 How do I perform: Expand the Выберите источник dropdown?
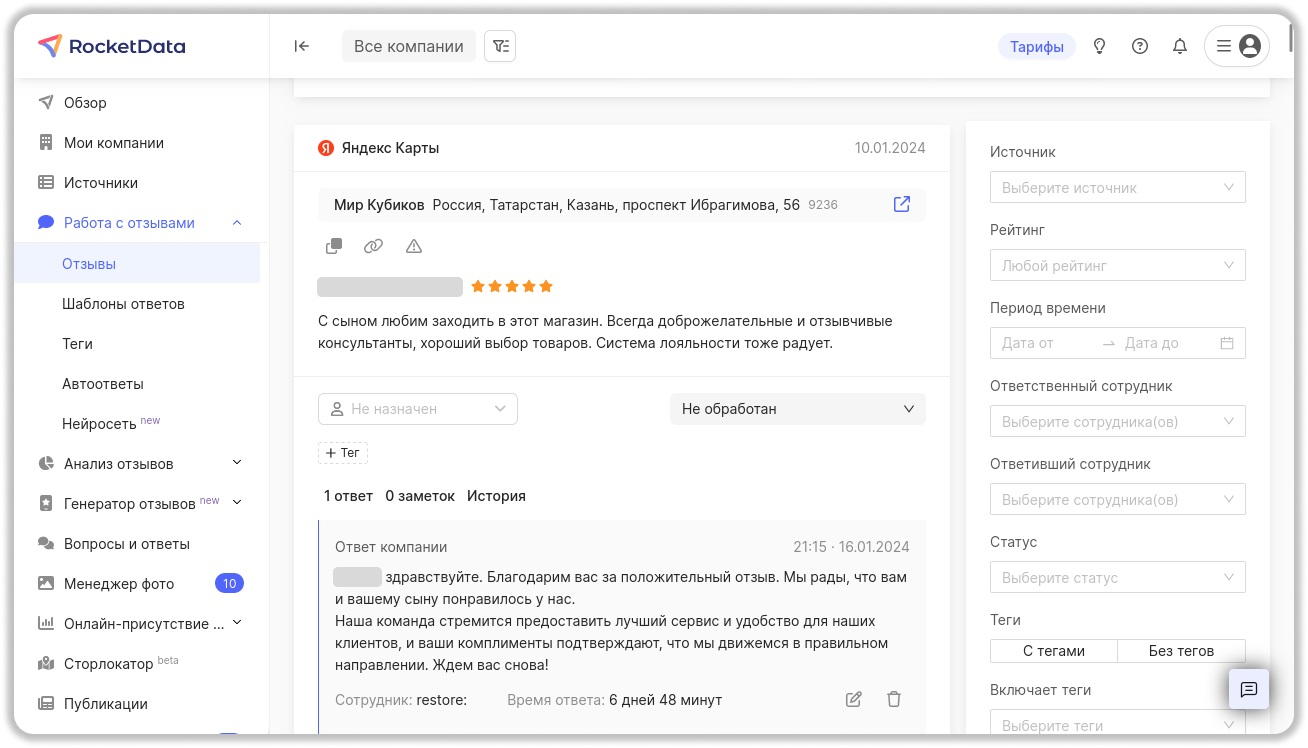[x=1117, y=188]
